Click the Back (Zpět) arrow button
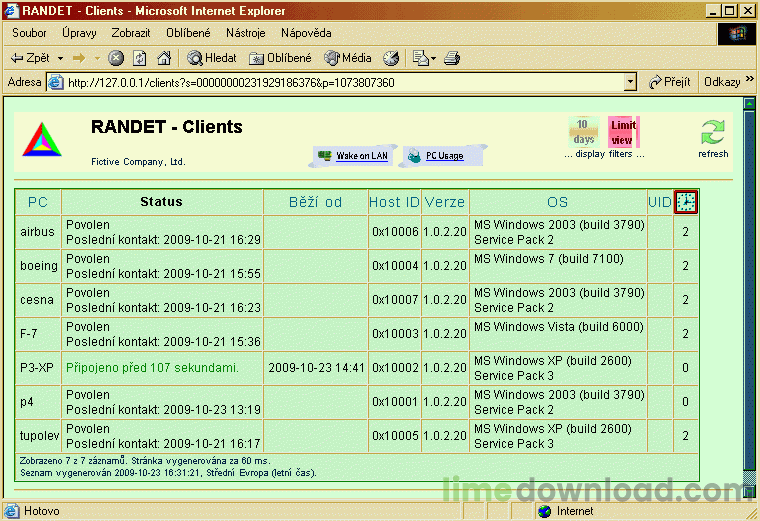Viewport: 760px width, 521px height. 30,58
